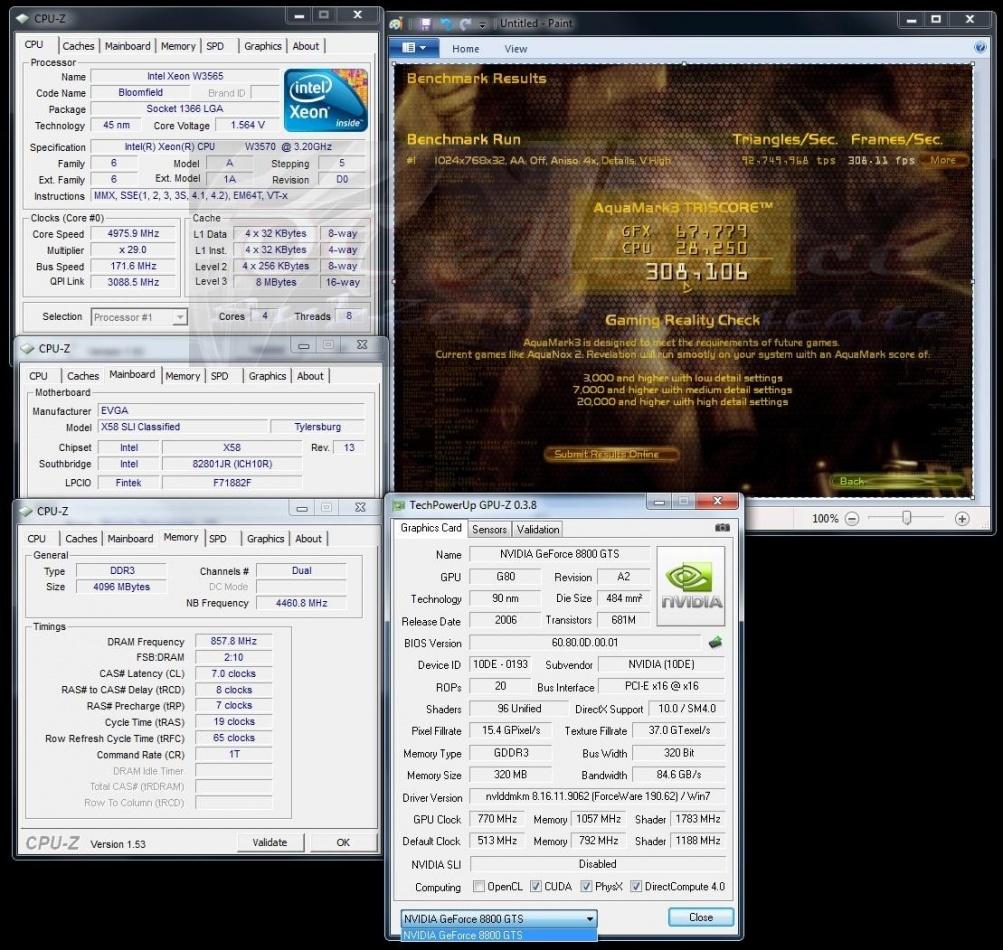This screenshot has width=1003, height=950.
Task: Toggle the CUDA checkbox in GPU-Z
Action: [535, 886]
